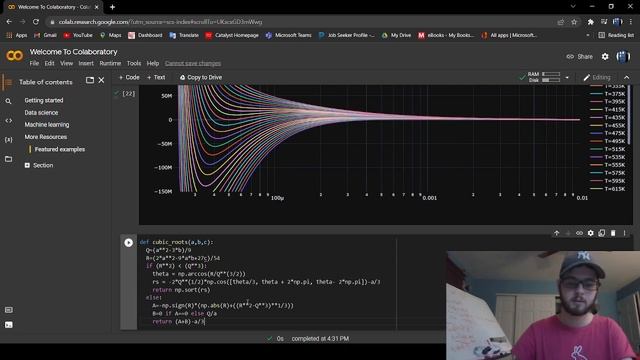
Task: Open the Variables {x} sidebar icon
Action: pyautogui.click(x=8, y=140)
